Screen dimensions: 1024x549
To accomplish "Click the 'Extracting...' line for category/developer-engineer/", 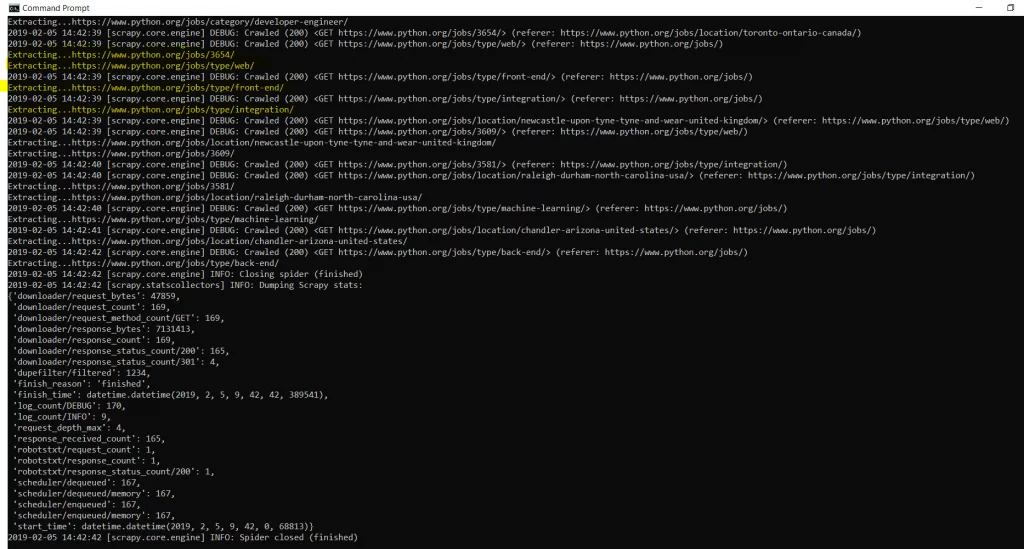I will (178, 22).
